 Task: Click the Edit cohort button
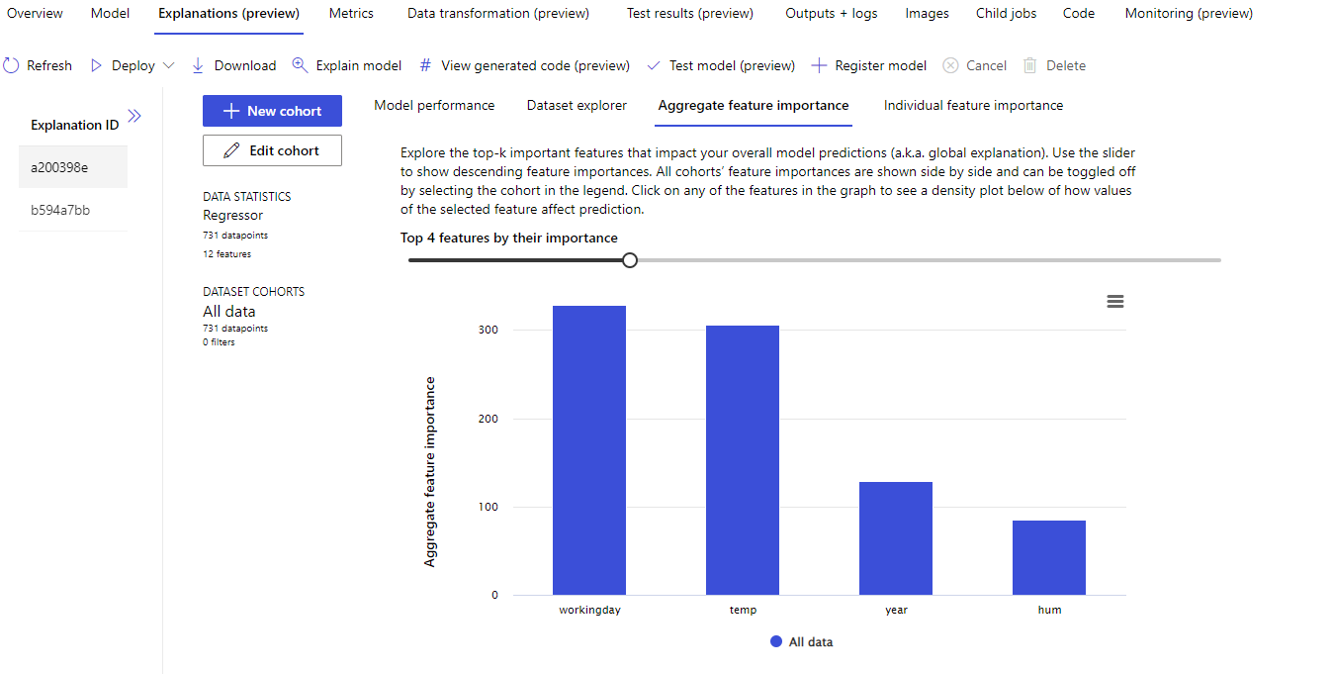[272, 150]
